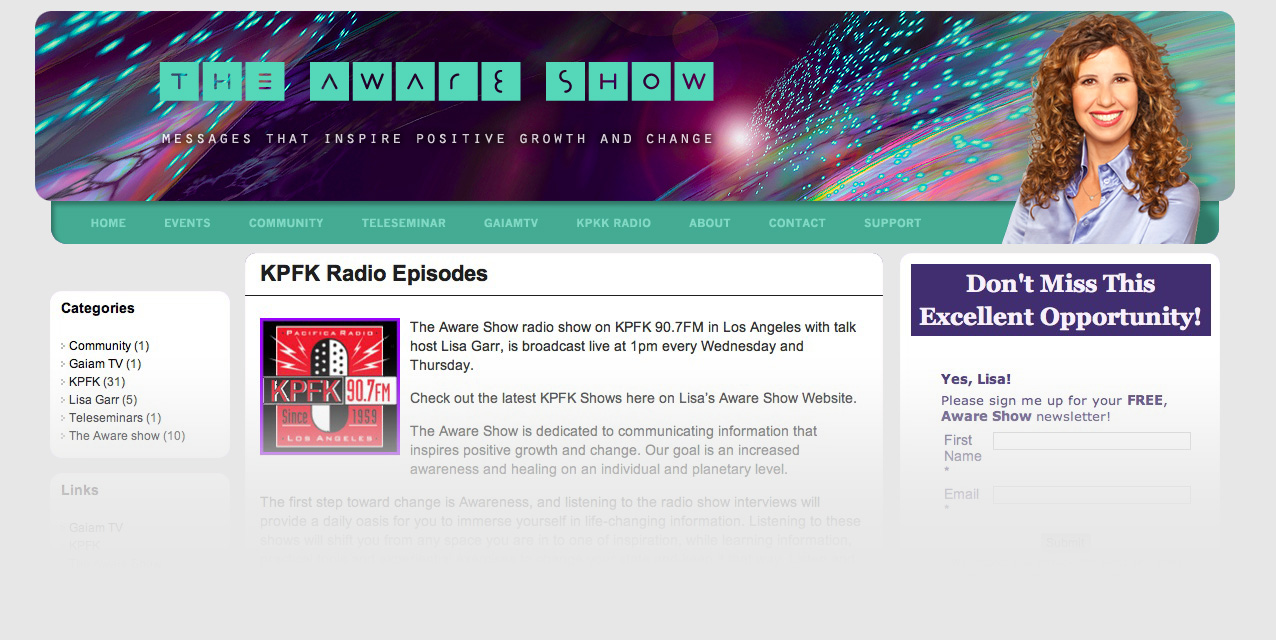Go to the EVENTS page
Viewport: 1276px width, 640px height.
pos(187,223)
